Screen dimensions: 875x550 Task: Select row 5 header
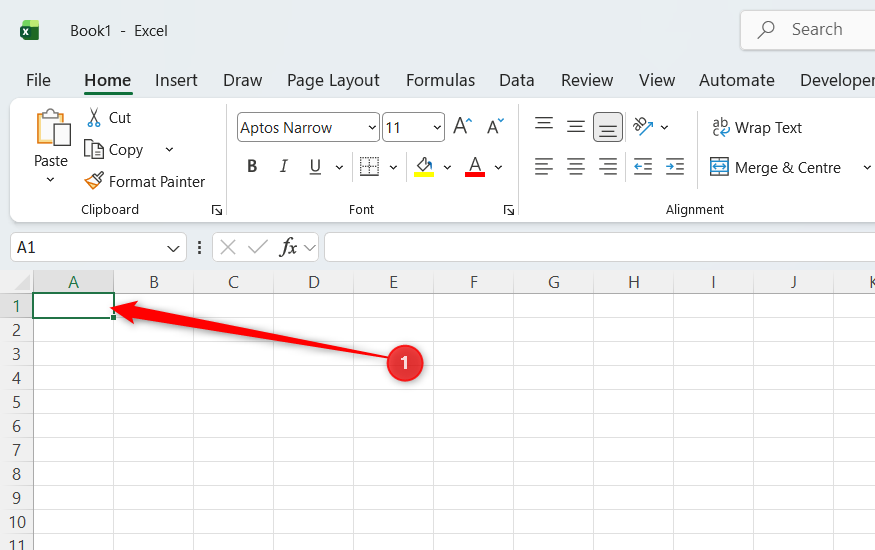pyautogui.click(x=16, y=402)
